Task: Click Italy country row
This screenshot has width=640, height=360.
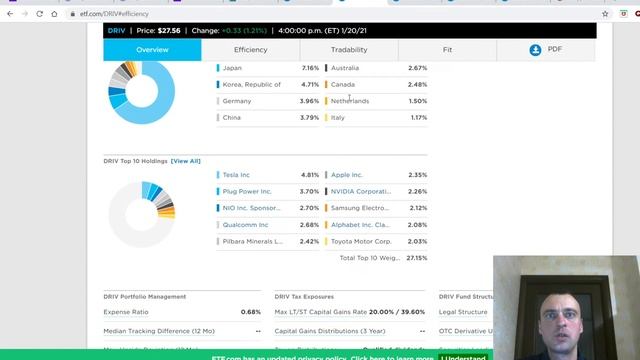Action: click(x=376, y=118)
